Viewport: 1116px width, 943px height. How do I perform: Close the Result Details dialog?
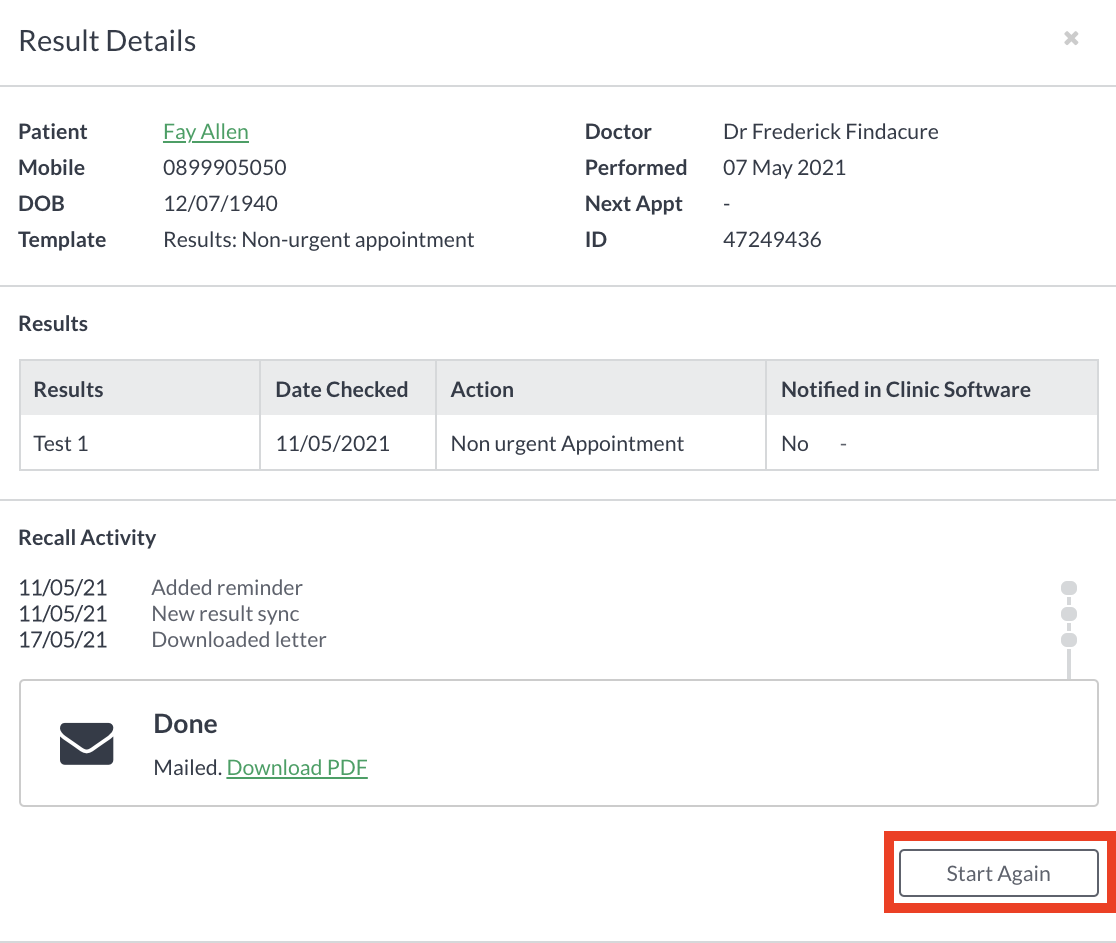point(1070,38)
